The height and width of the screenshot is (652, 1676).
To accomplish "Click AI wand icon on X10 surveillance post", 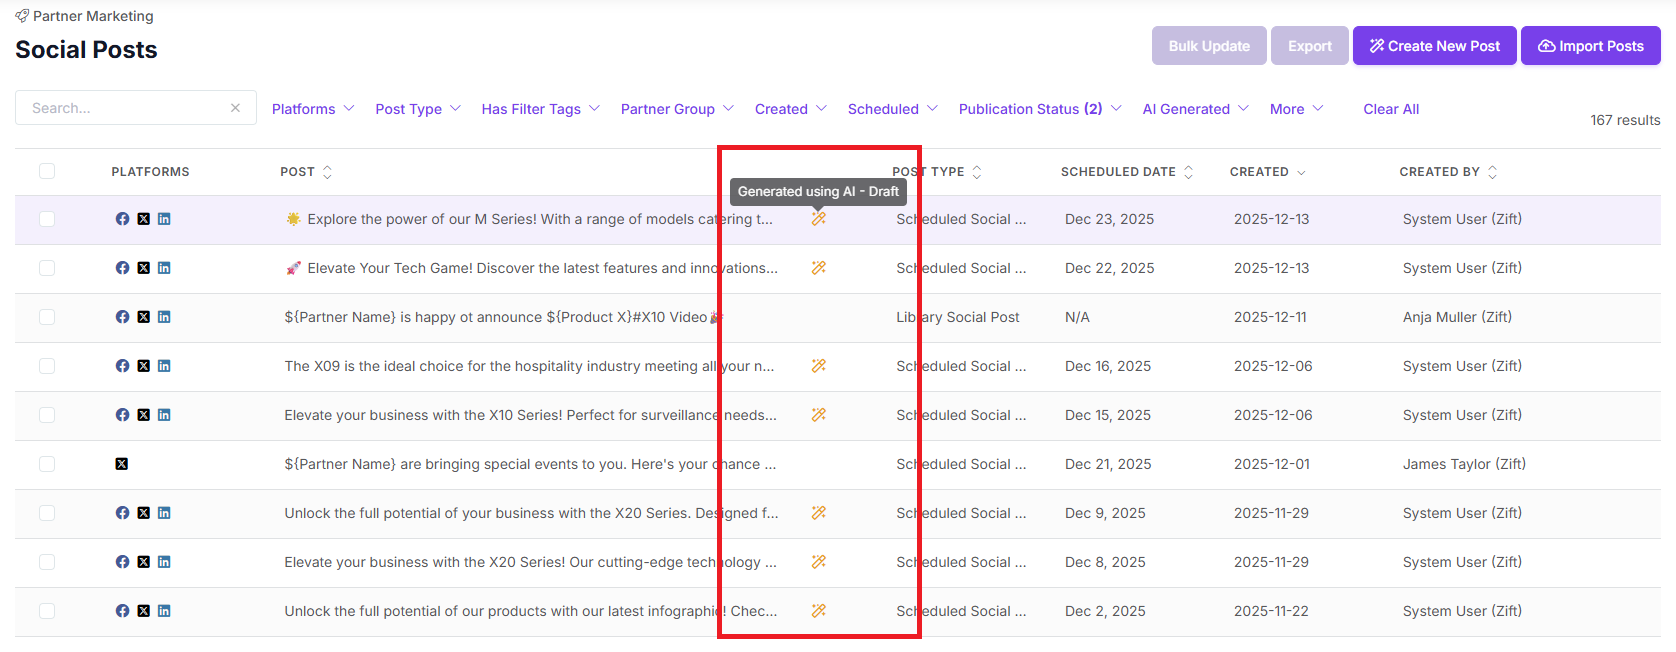I will click(818, 415).
